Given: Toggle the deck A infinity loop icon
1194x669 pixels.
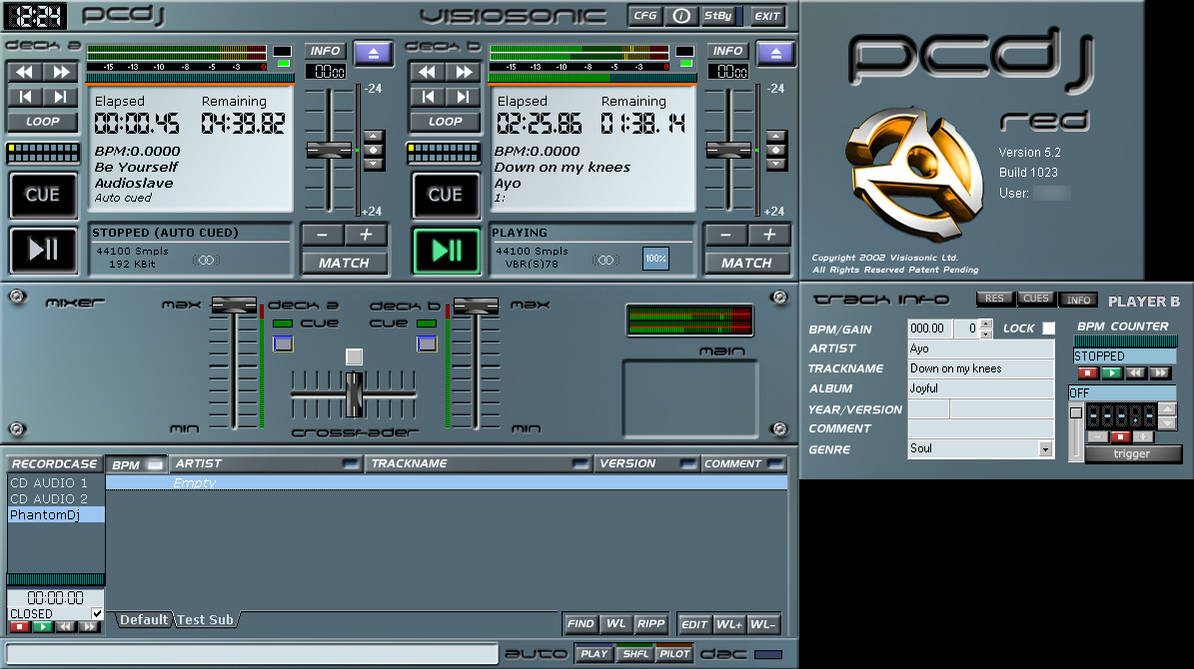Looking at the screenshot, I should click(205, 260).
